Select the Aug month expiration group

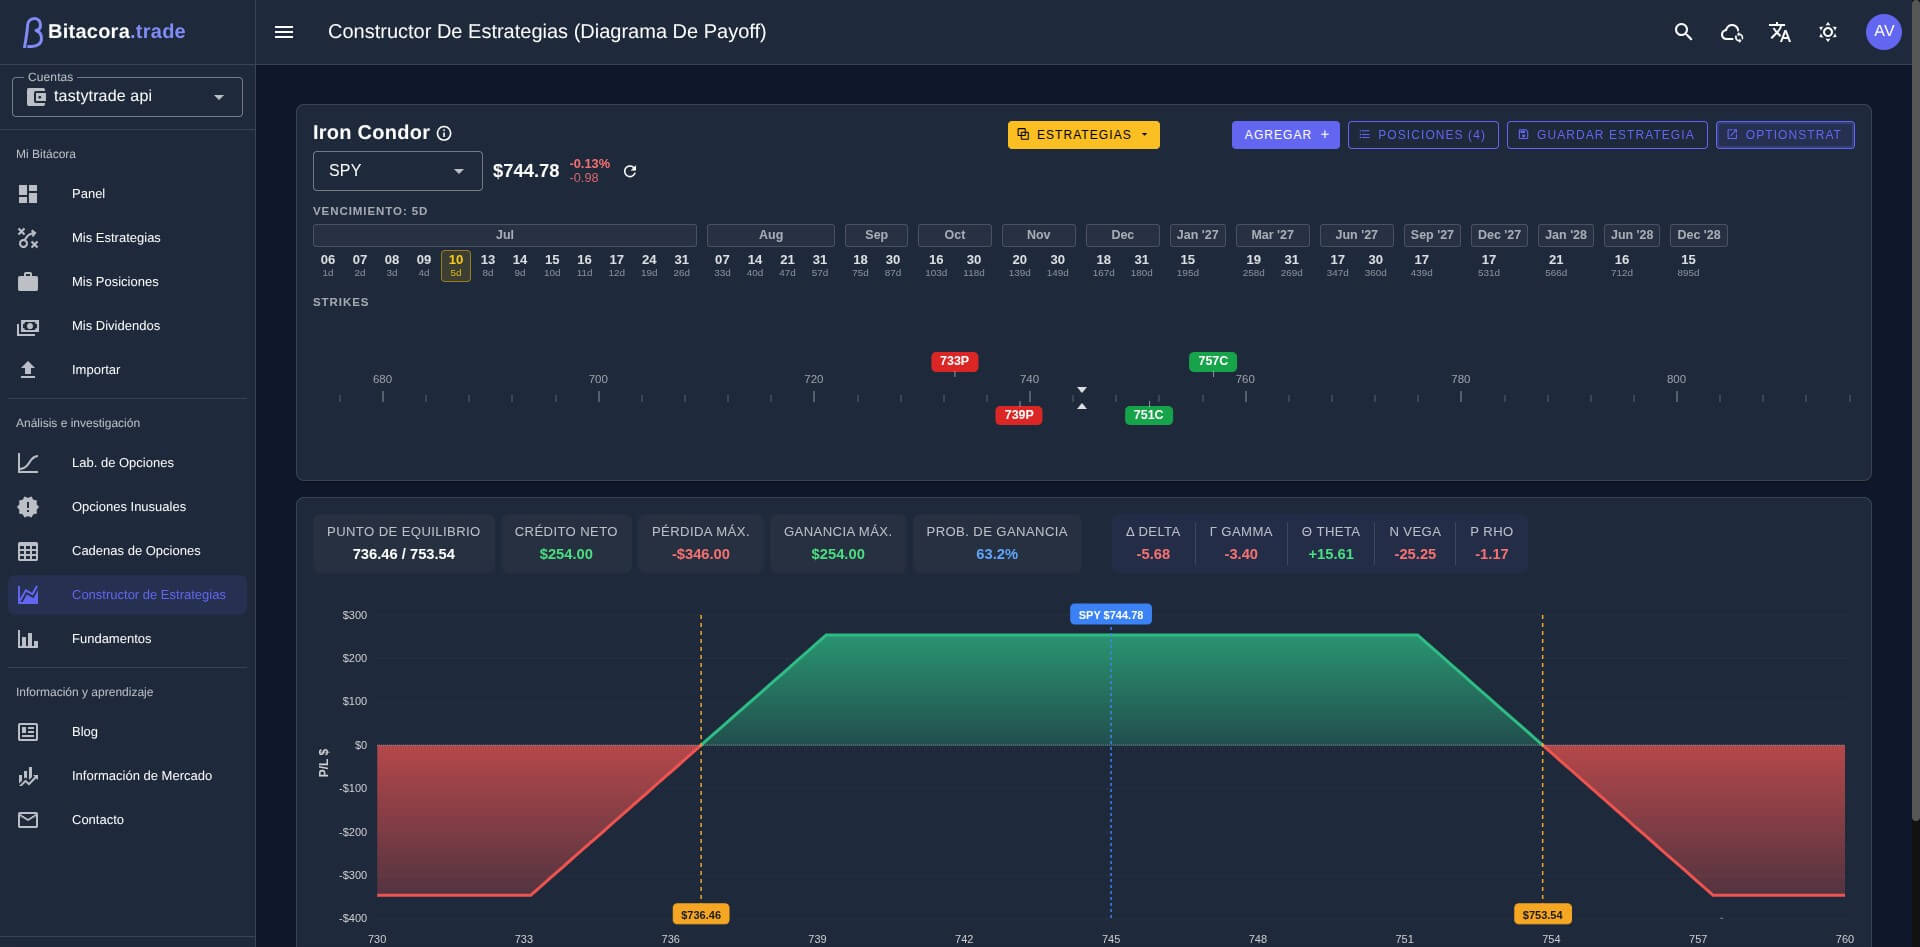coord(771,235)
